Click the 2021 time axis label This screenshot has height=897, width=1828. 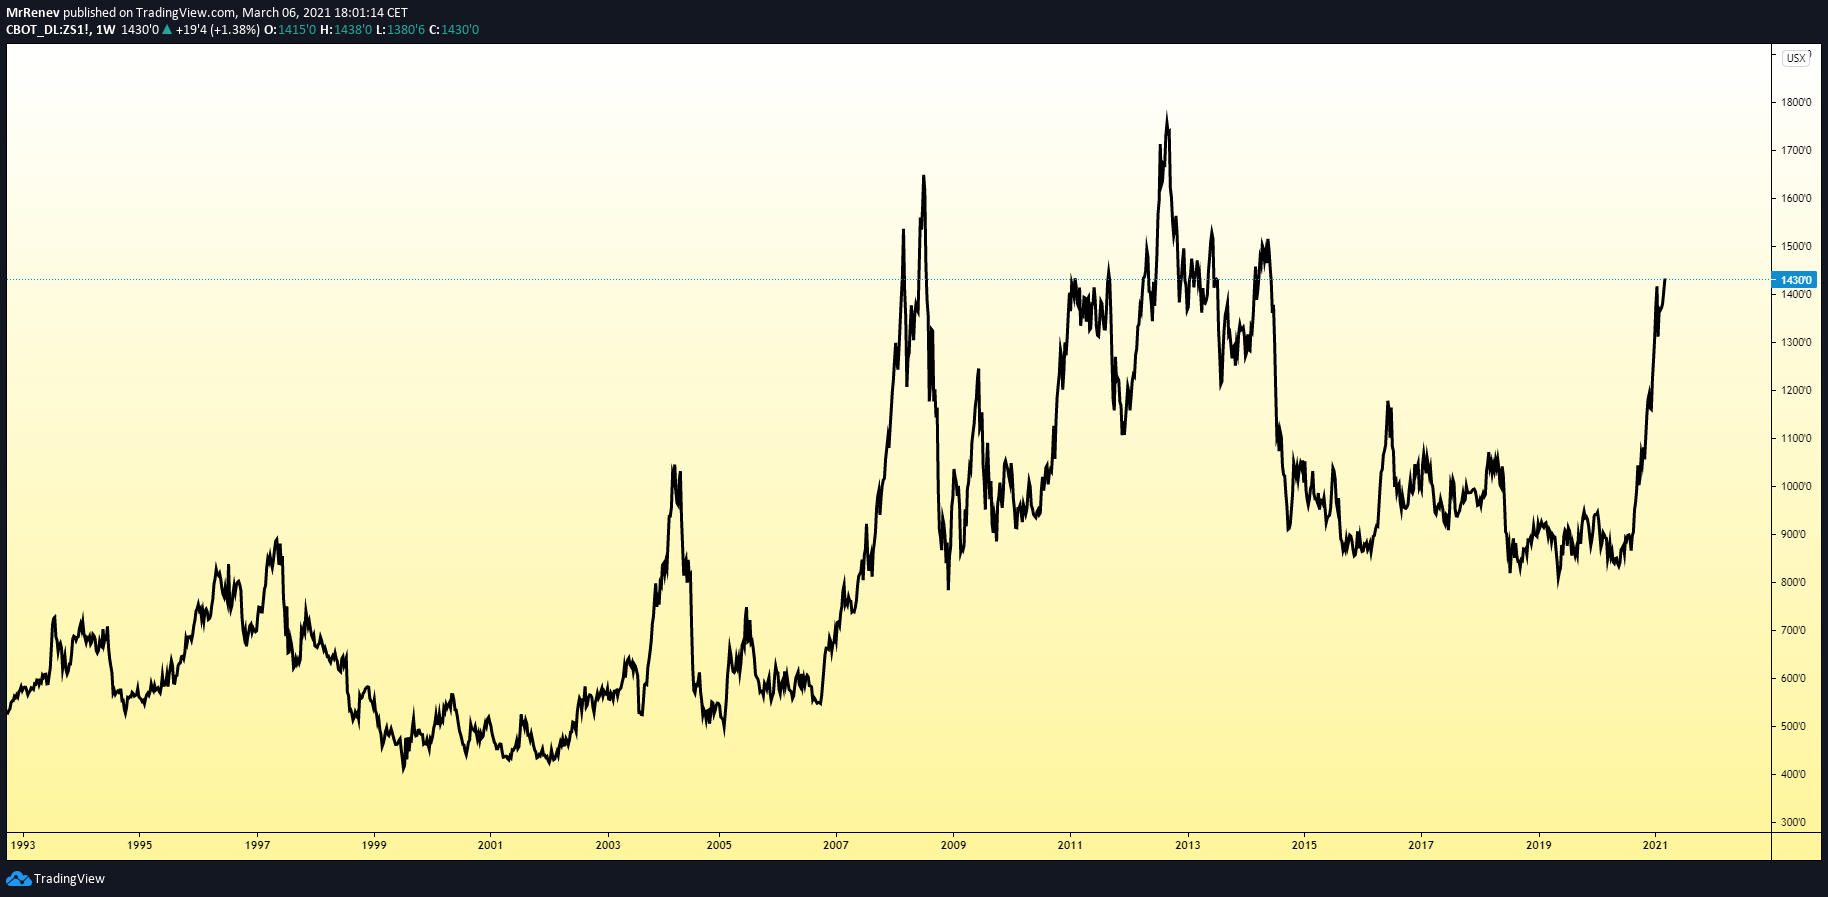pos(1655,845)
